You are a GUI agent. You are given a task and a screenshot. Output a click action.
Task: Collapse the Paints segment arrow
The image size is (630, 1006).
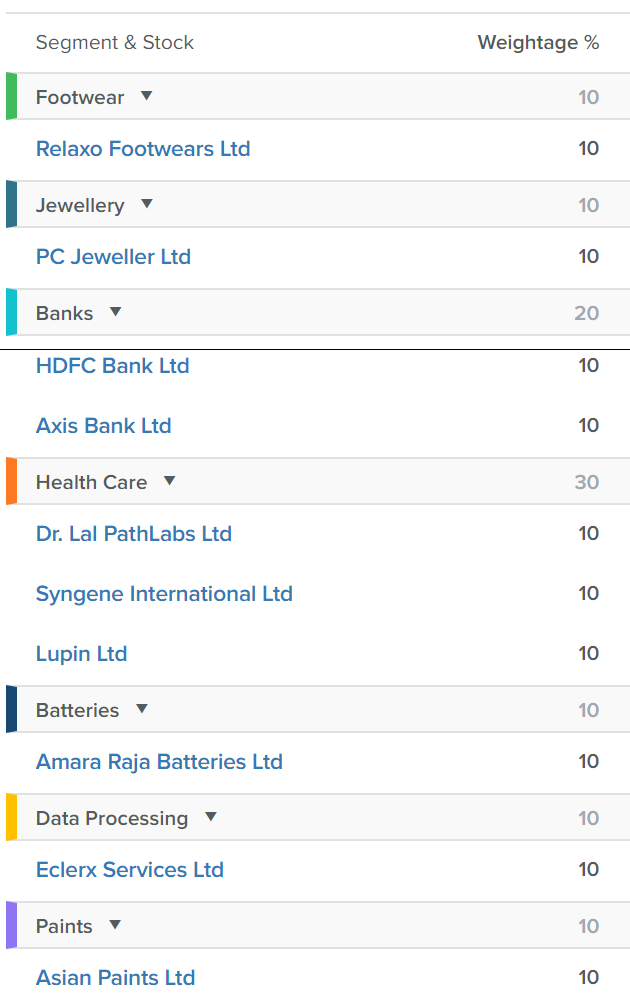115,925
